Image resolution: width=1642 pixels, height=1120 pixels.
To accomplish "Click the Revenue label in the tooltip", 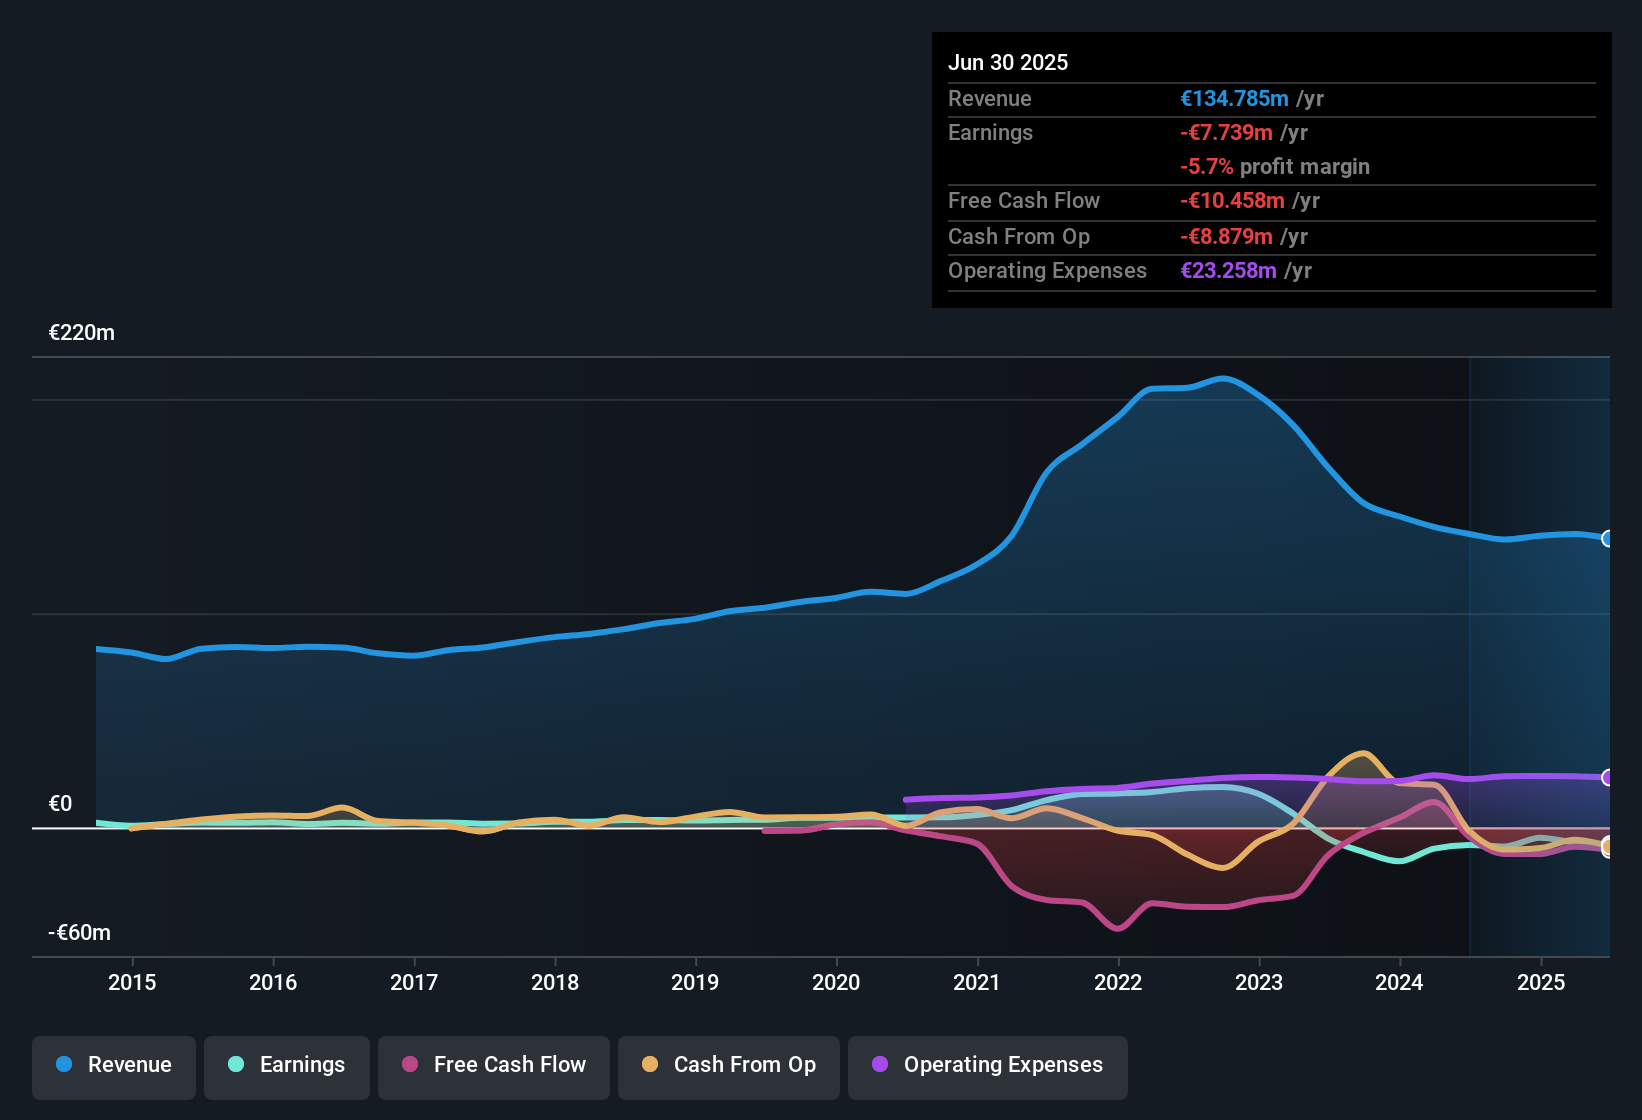I will point(989,98).
